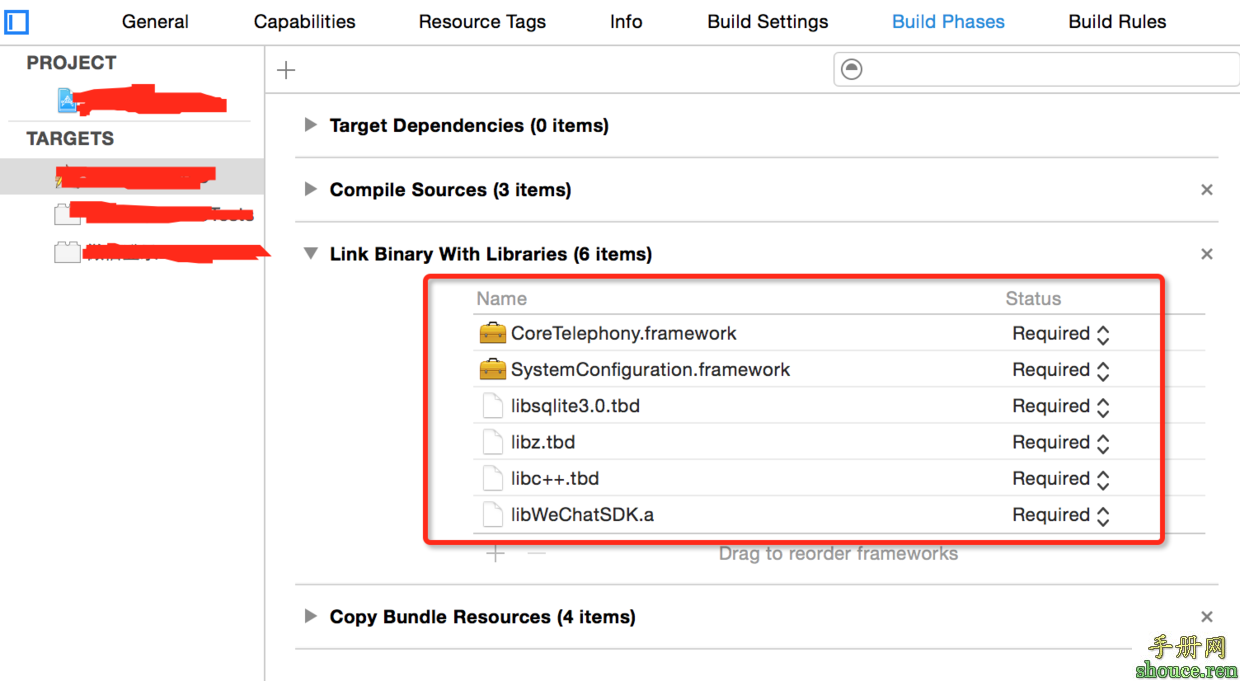Open the Capabilities tab
Screen dimensions: 1240x681
point(304,21)
